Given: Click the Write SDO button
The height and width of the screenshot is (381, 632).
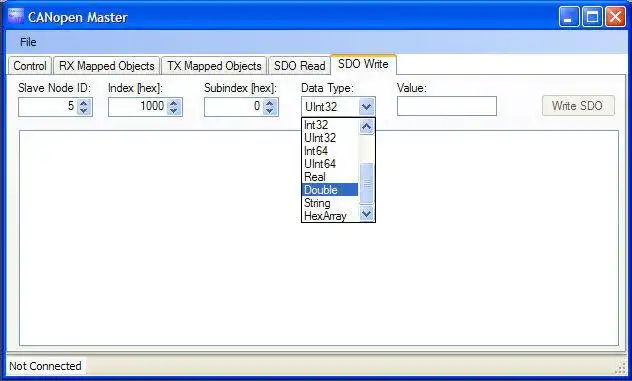Looking at the screenshot, I should pyautogui.click(x=578, y=106).
